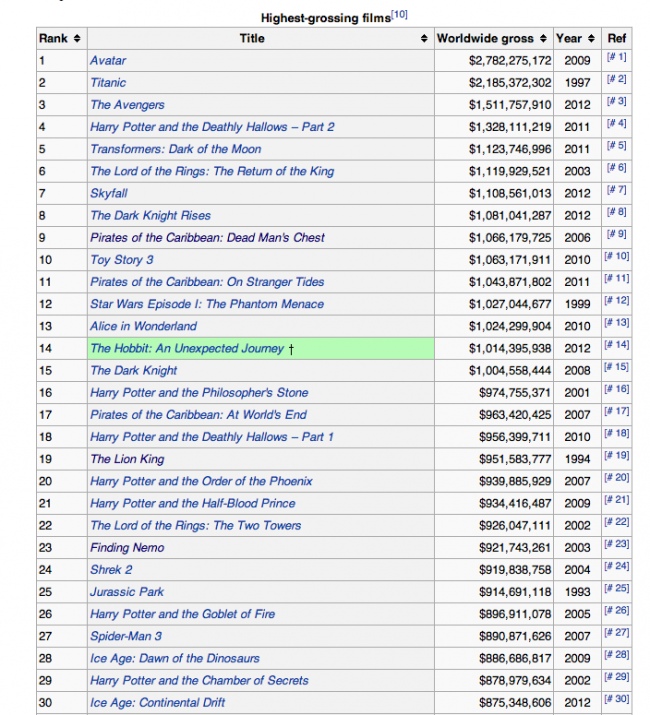Follow reference [# 19] for The Lion King
650x715 pixels.
click(617, 455)
